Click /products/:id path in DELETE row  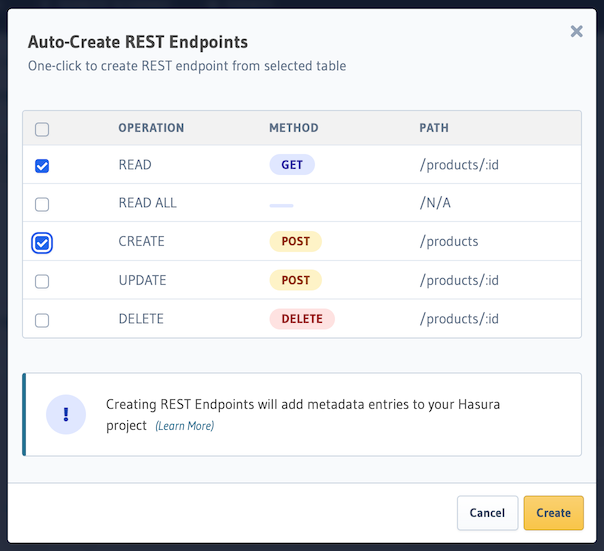[459, 319]
